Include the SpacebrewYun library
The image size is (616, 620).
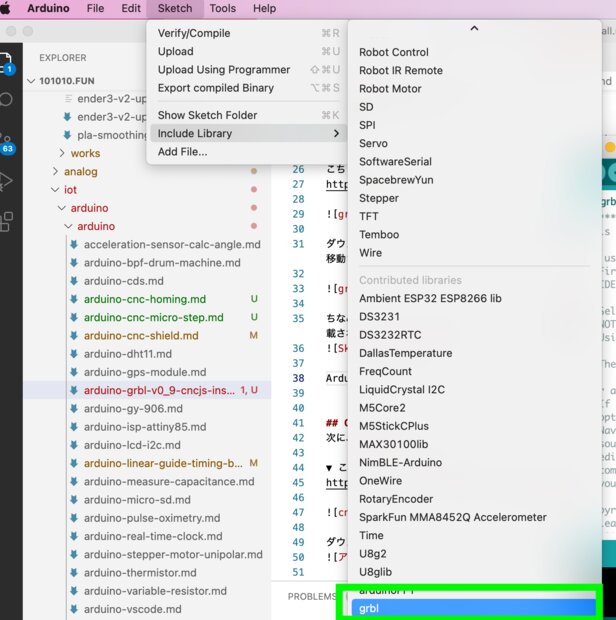click(x=474, y=180)
